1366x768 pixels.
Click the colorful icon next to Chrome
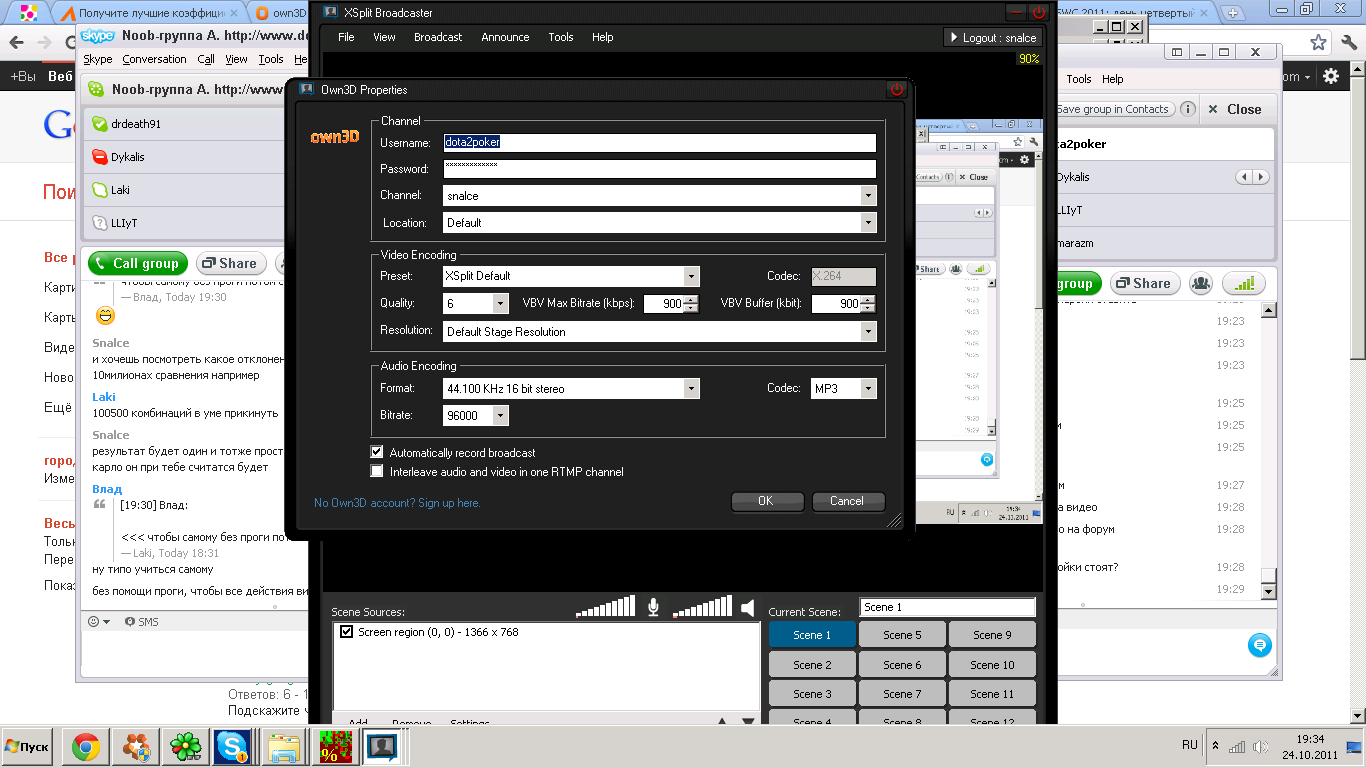tap(135, 747)
